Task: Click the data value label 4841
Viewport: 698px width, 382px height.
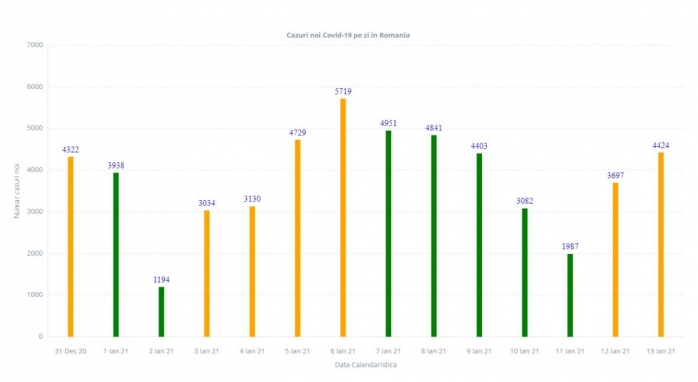Action: tap(434, 128)
